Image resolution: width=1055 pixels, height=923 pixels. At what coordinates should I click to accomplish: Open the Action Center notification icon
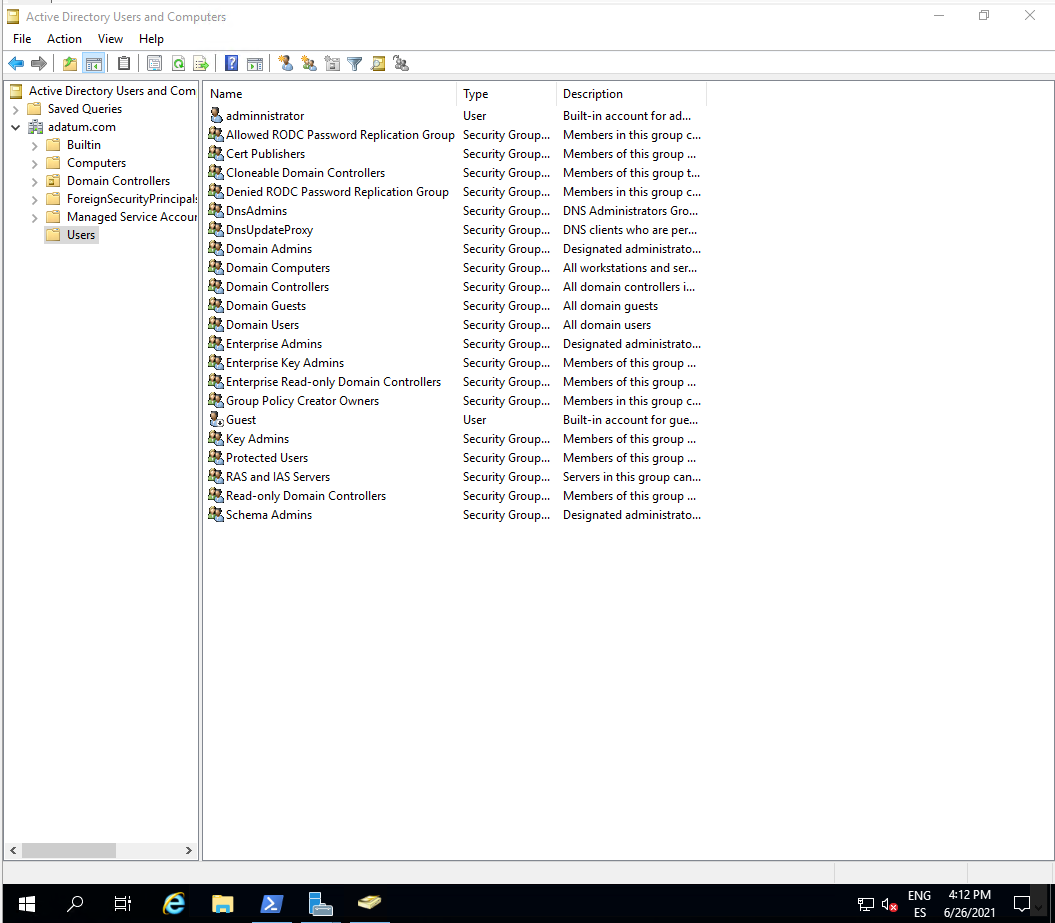coord(1021,903)
